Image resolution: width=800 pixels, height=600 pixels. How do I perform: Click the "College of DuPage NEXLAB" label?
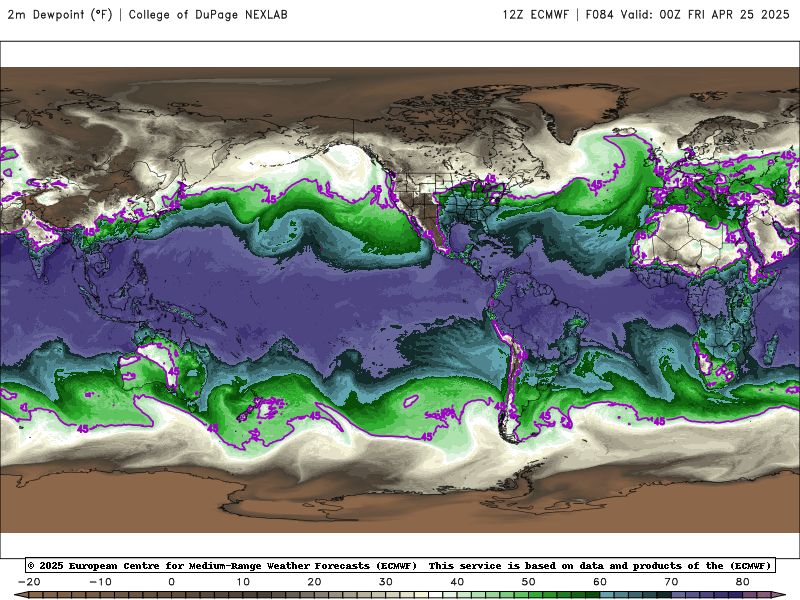[208, 15]
